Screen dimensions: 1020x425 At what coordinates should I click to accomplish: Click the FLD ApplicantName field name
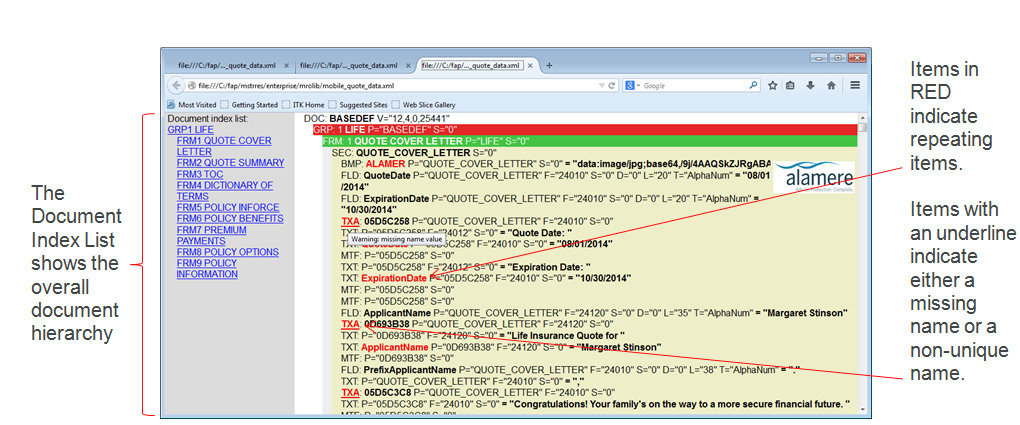[395, 312]
